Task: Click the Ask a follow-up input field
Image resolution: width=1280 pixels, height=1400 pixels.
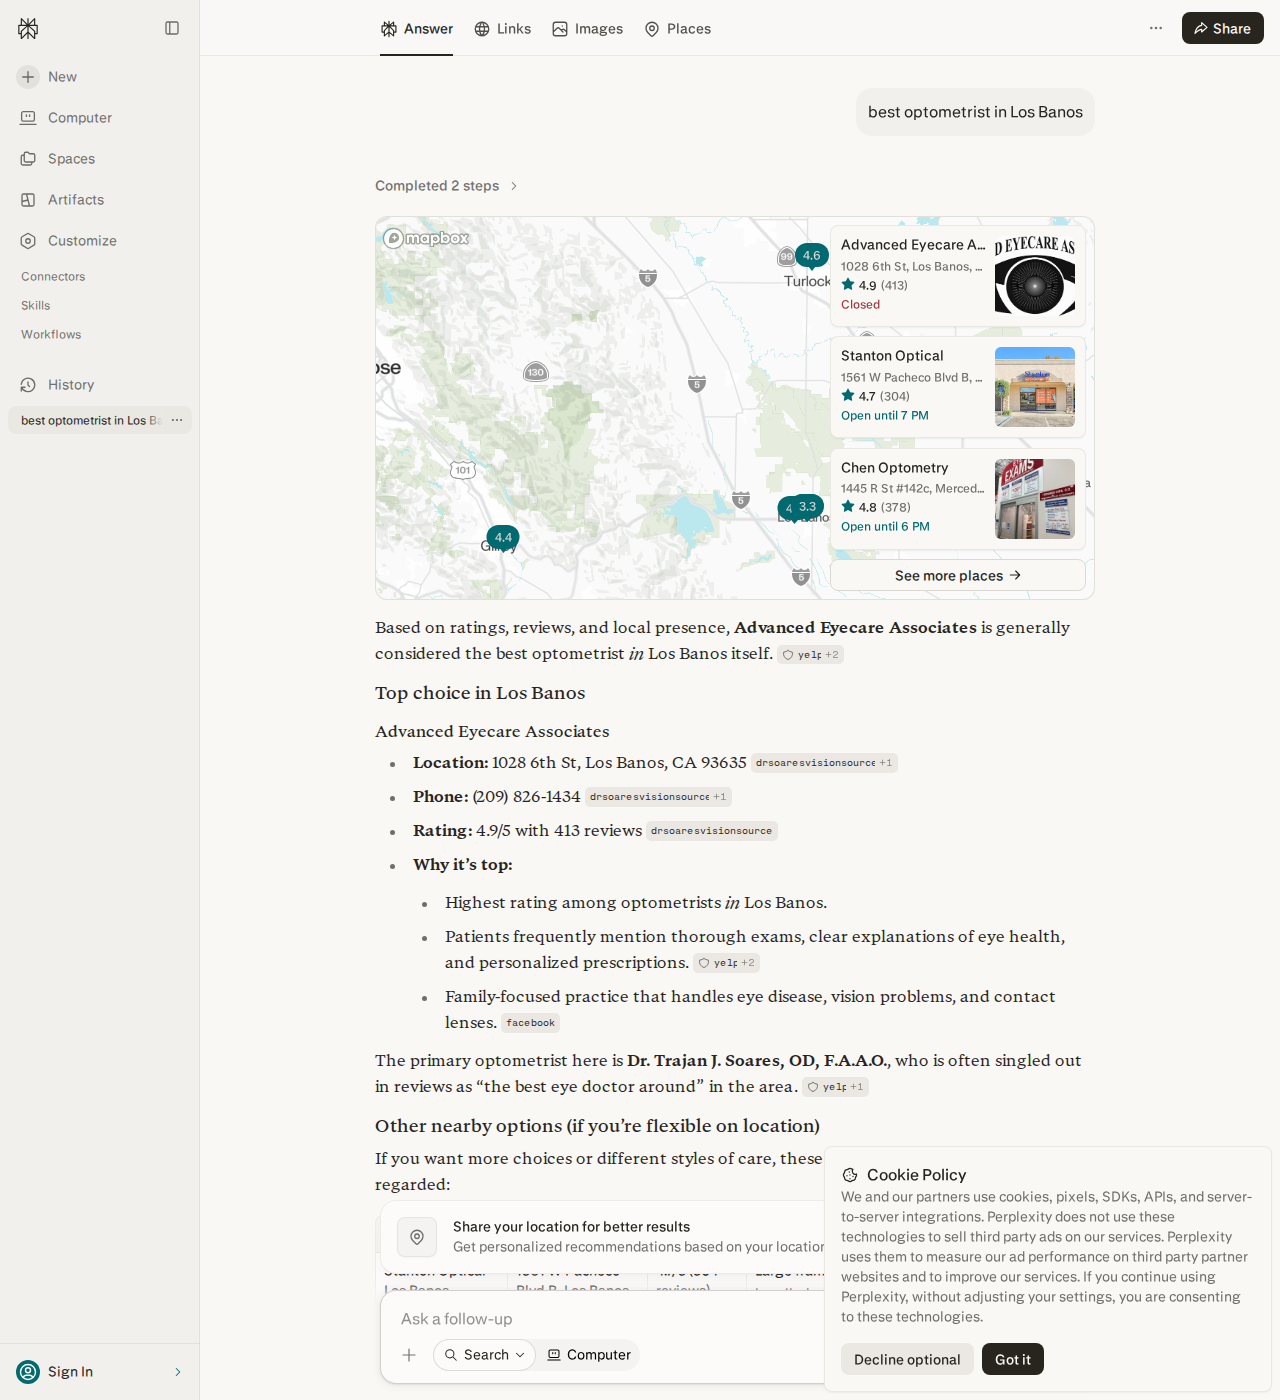Action: pos(600,1319)
